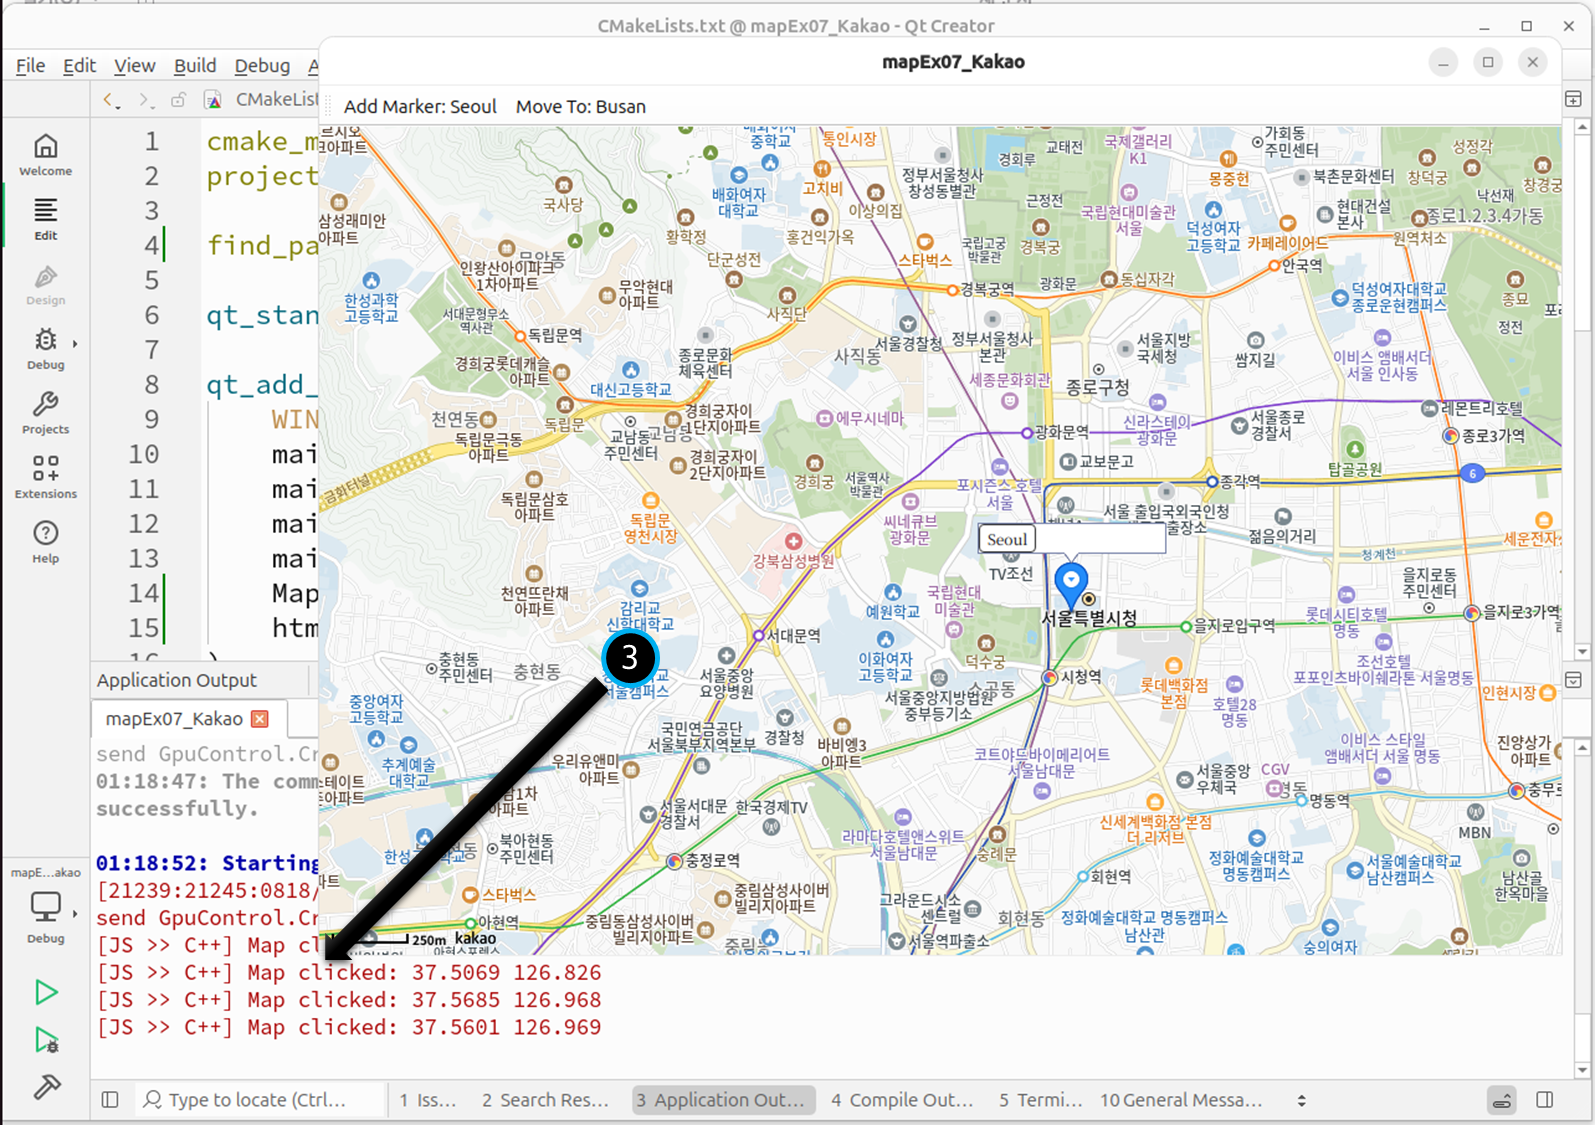Open the 10 General Messages pane
The image size is (1595, 1125).
point(1181,1100)
